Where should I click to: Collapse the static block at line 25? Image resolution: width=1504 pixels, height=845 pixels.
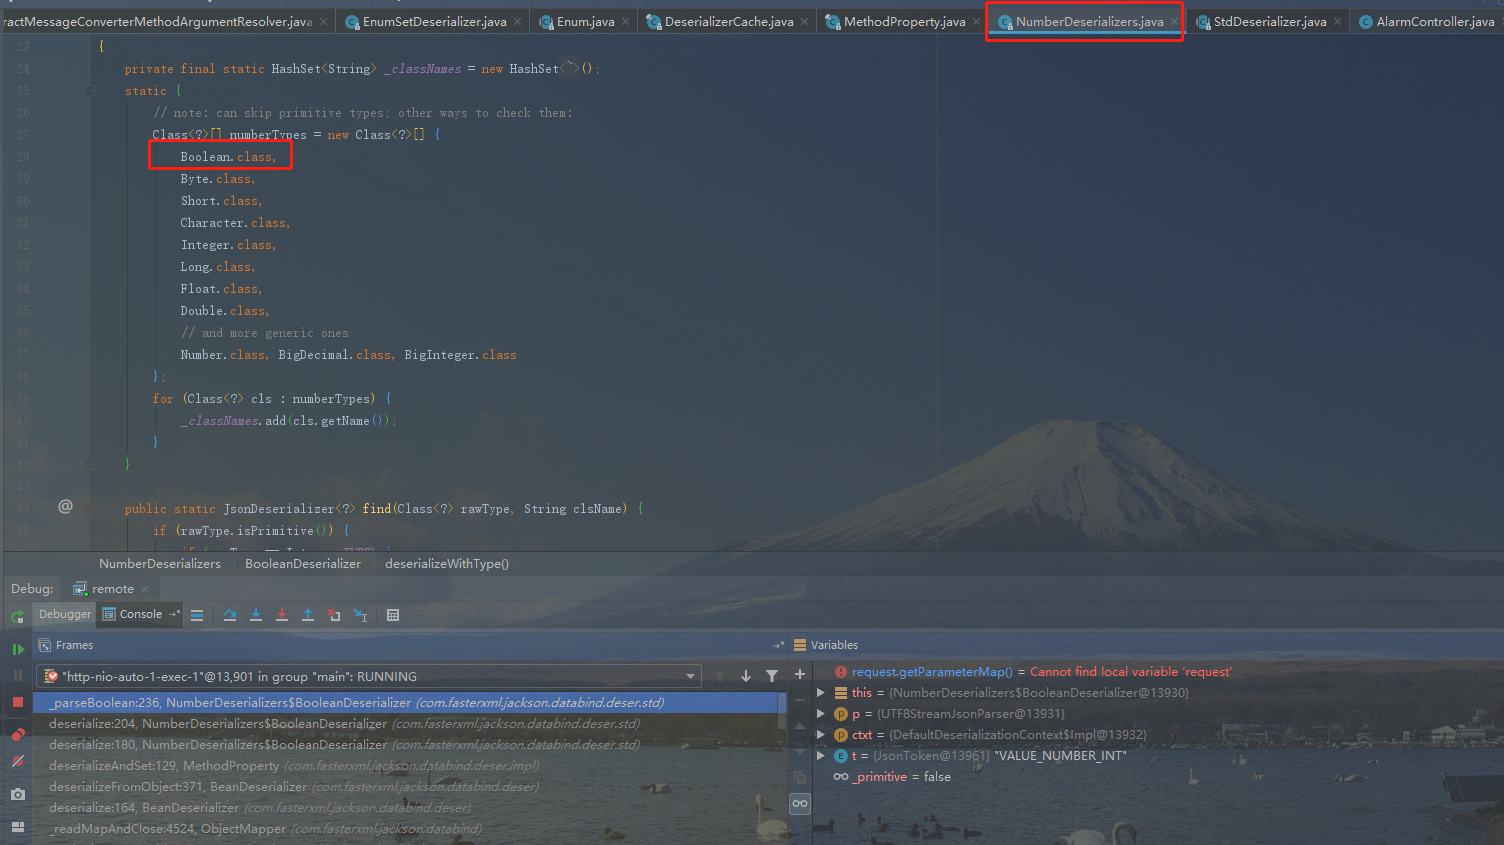pos(89,91)
